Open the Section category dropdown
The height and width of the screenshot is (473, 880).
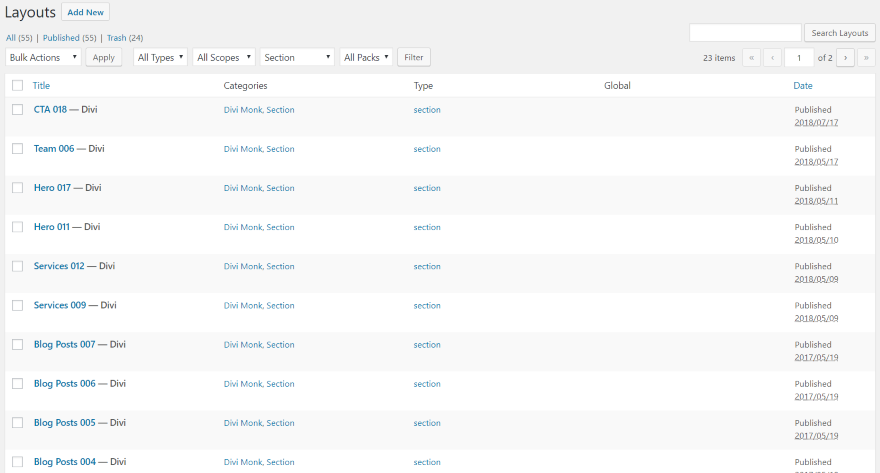point(297,58)
